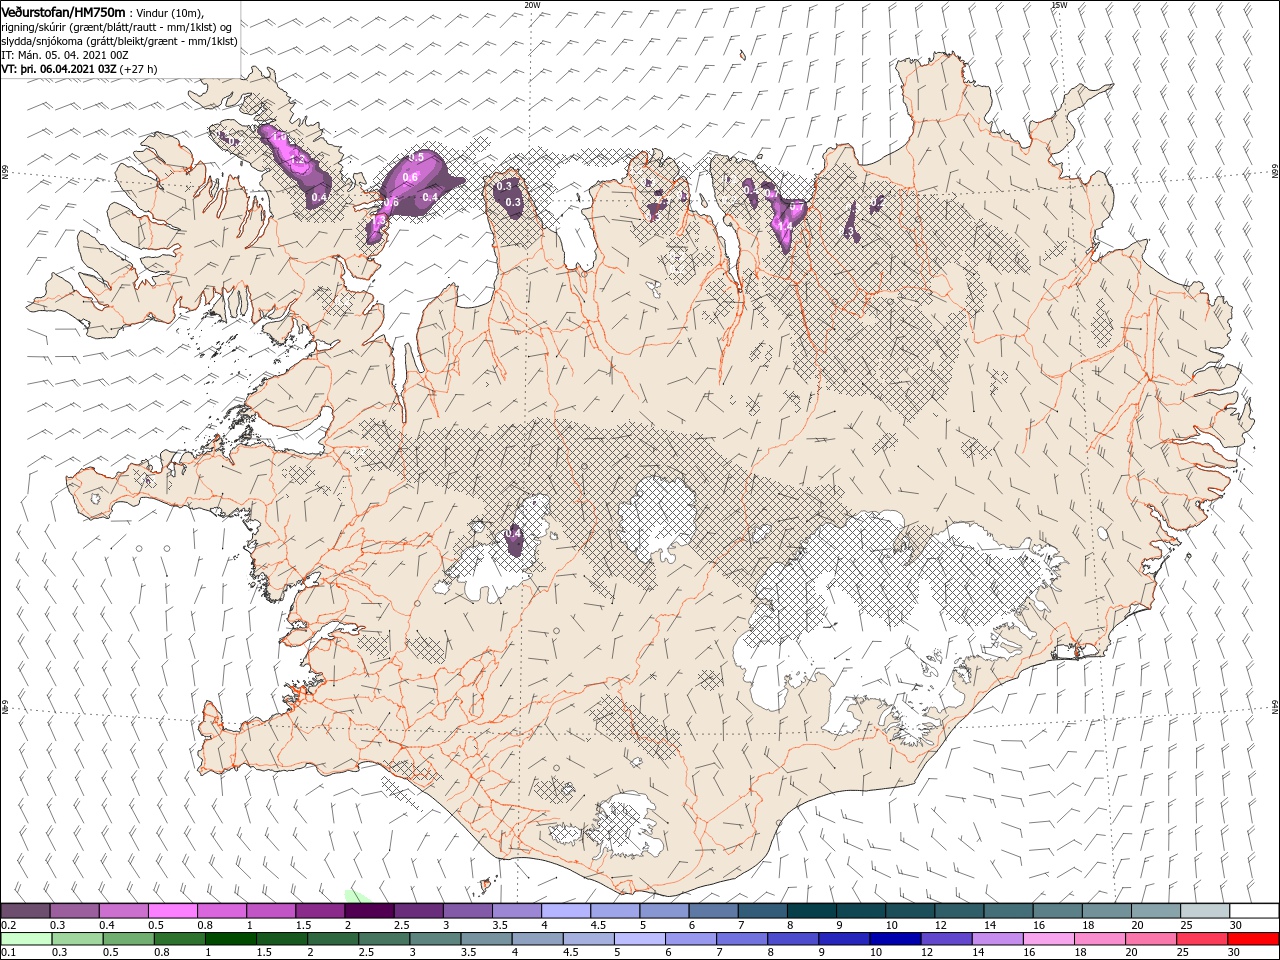Click the 'Vindur (10m),' text in header
Screen dimensions: 1280x960
point(170,13)
